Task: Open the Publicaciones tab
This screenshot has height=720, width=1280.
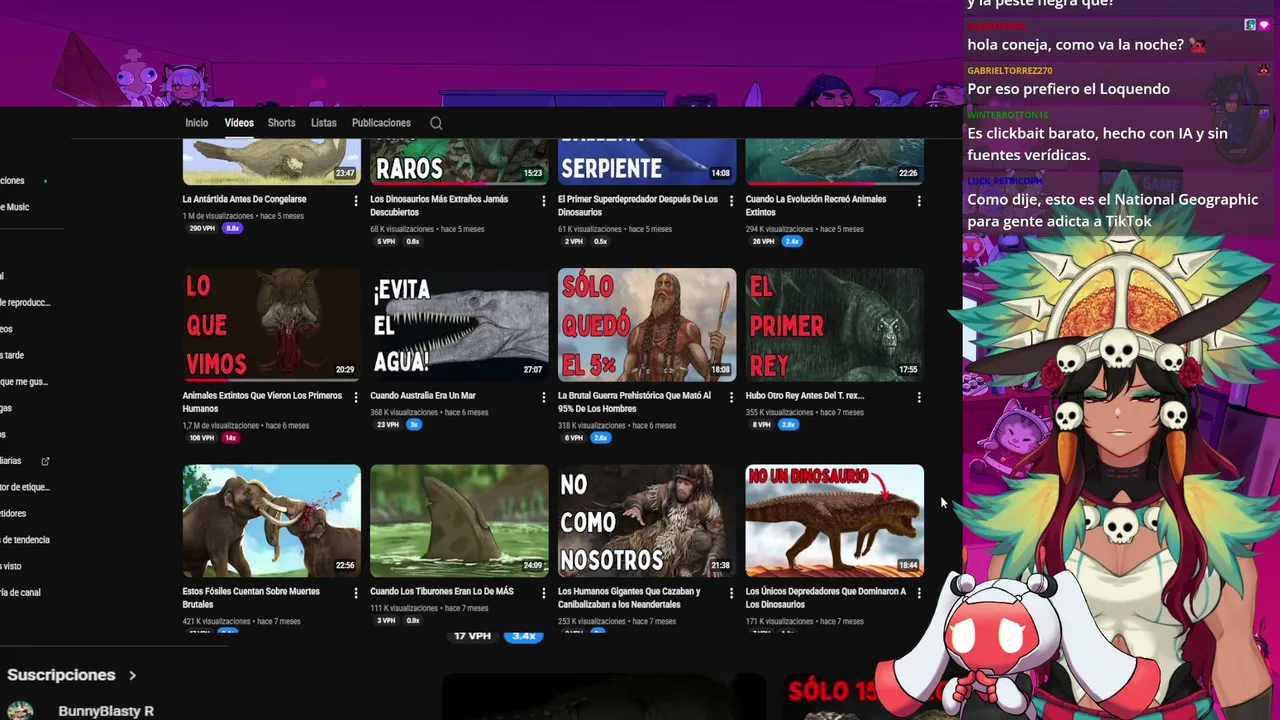Action: [x=381, y=123]
